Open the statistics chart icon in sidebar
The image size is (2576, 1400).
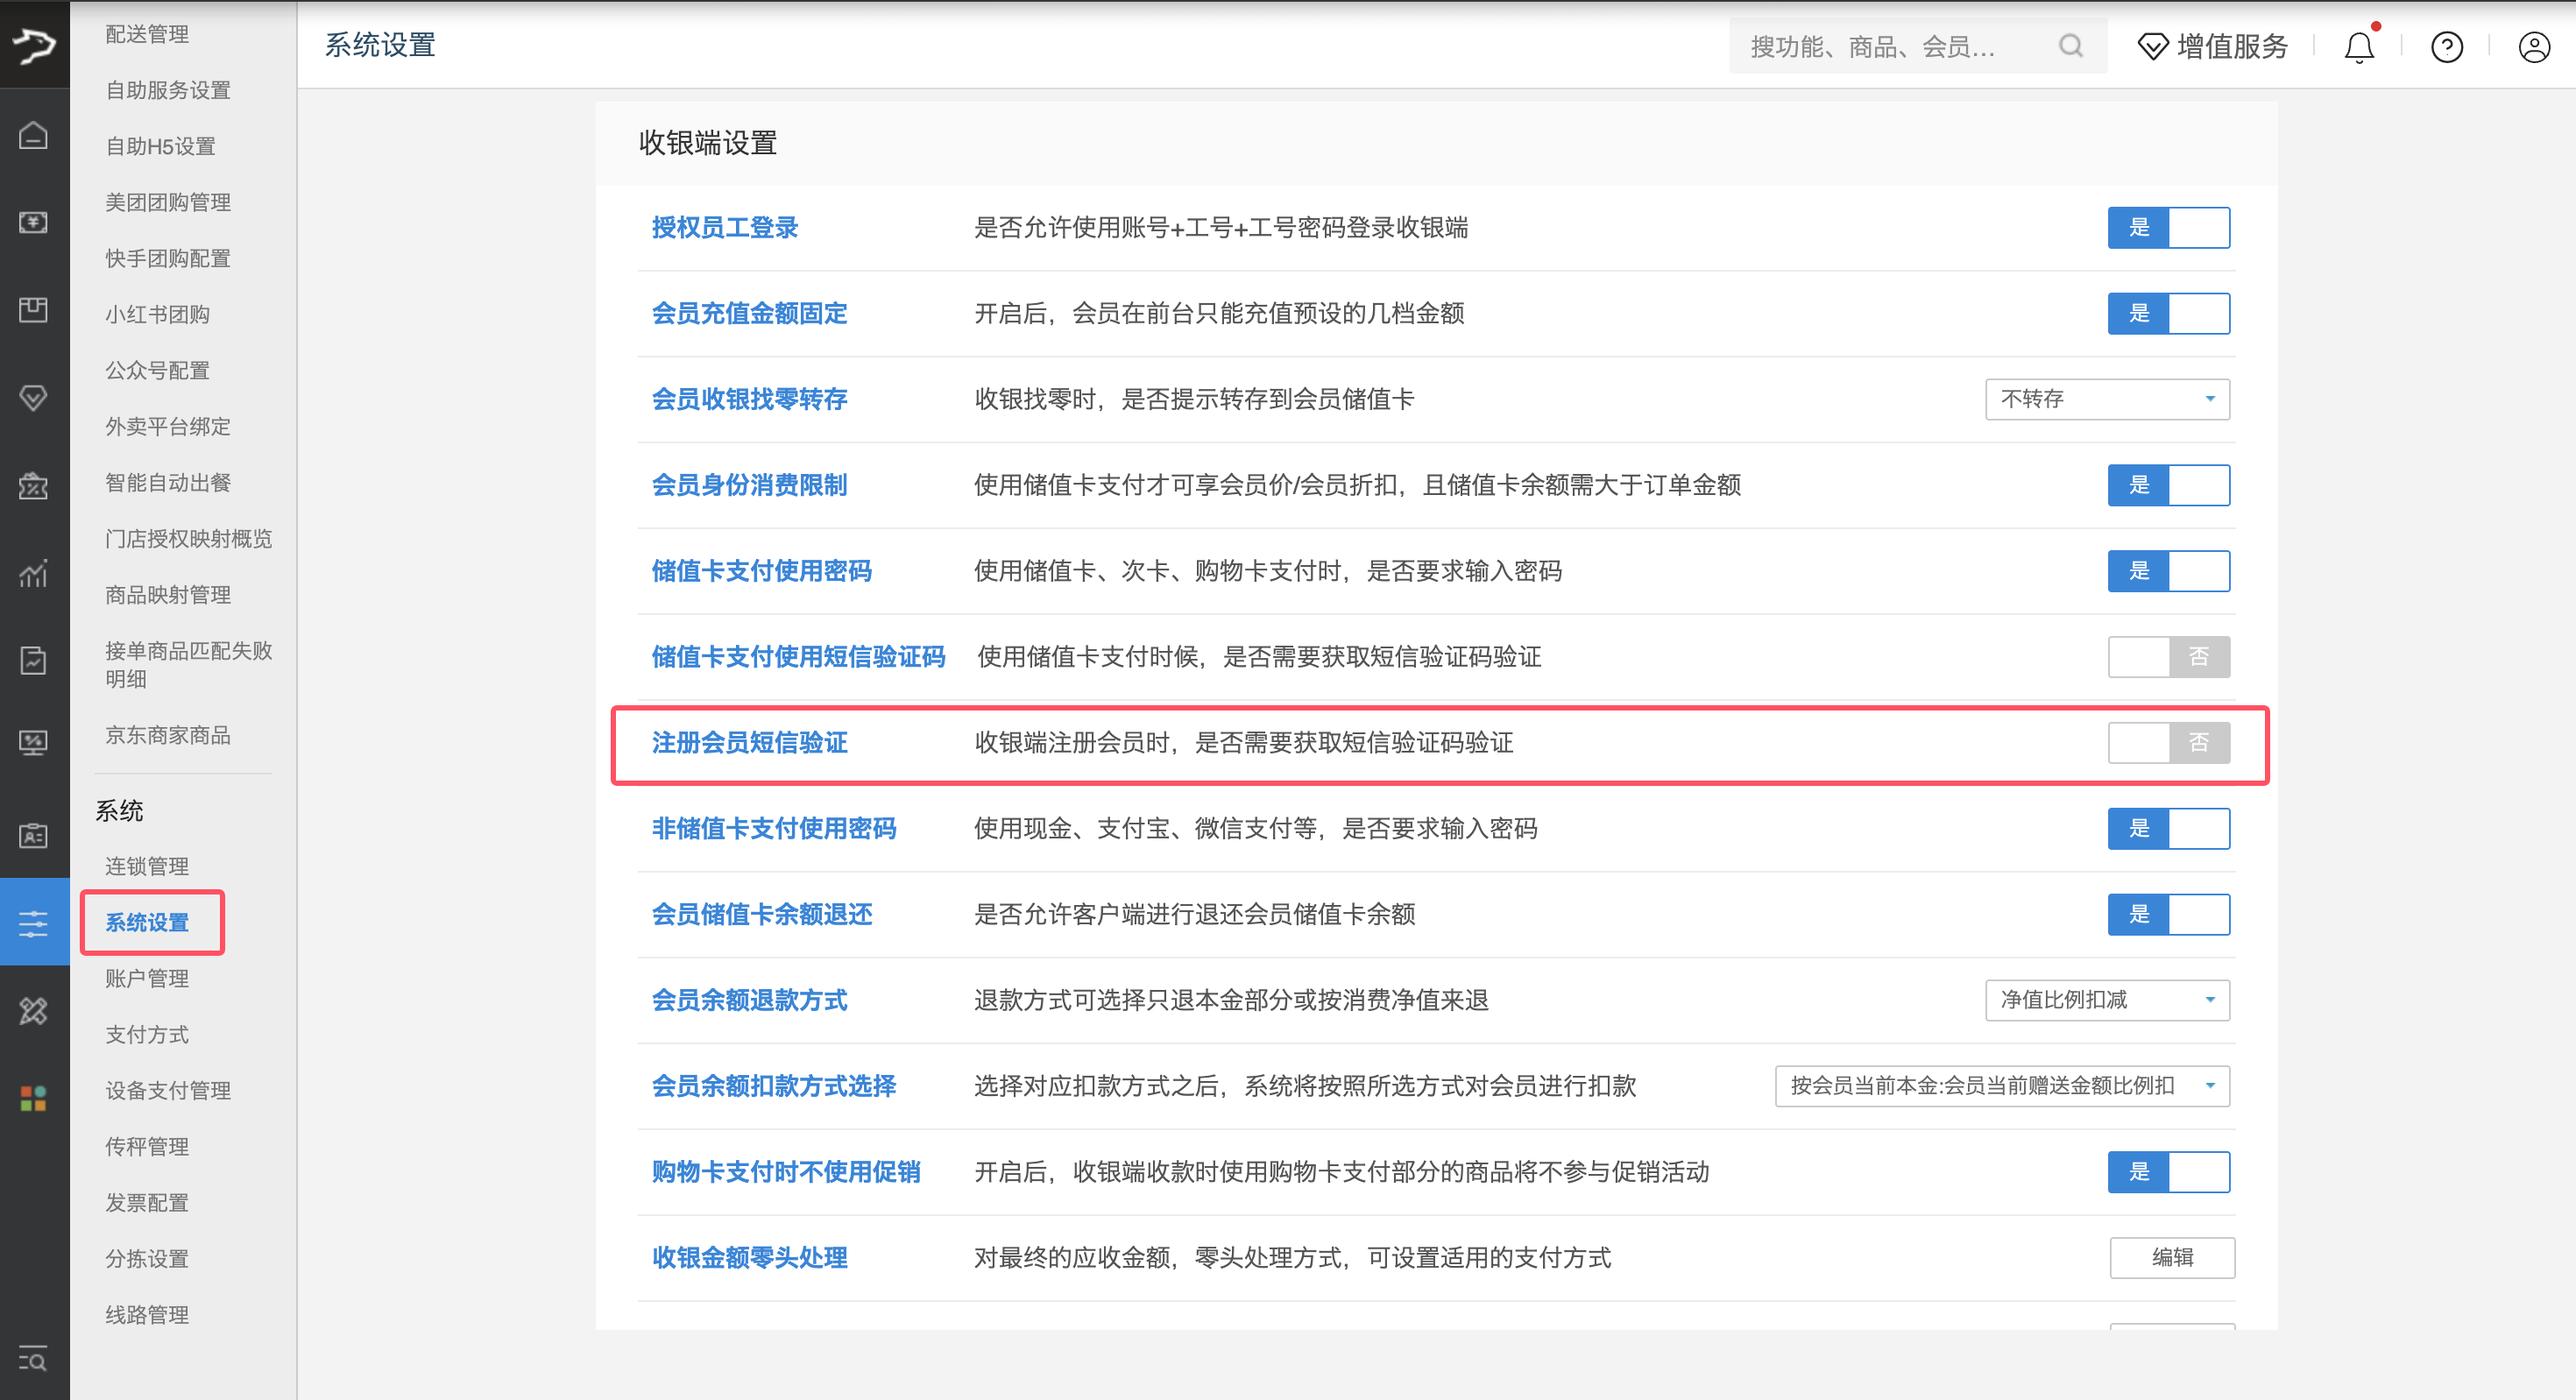(34, 573)
